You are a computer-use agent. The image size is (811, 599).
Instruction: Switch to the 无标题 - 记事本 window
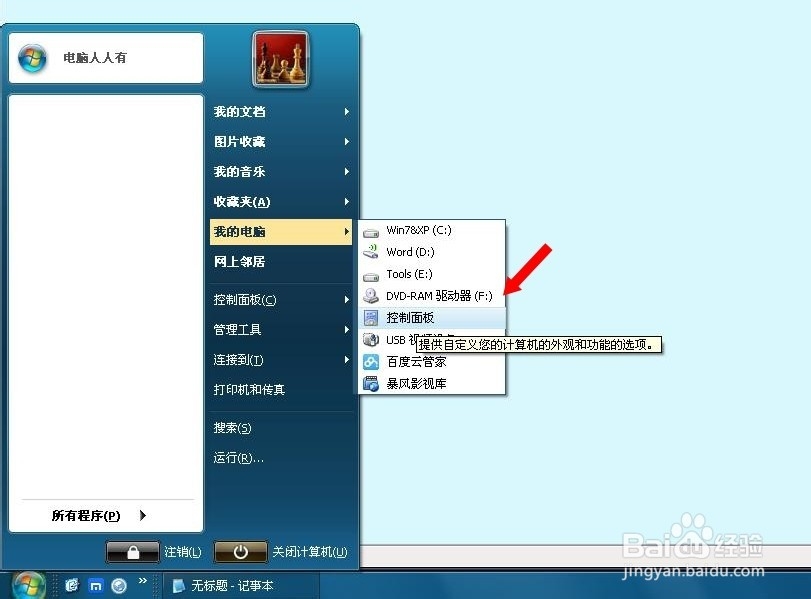(230, 585)
